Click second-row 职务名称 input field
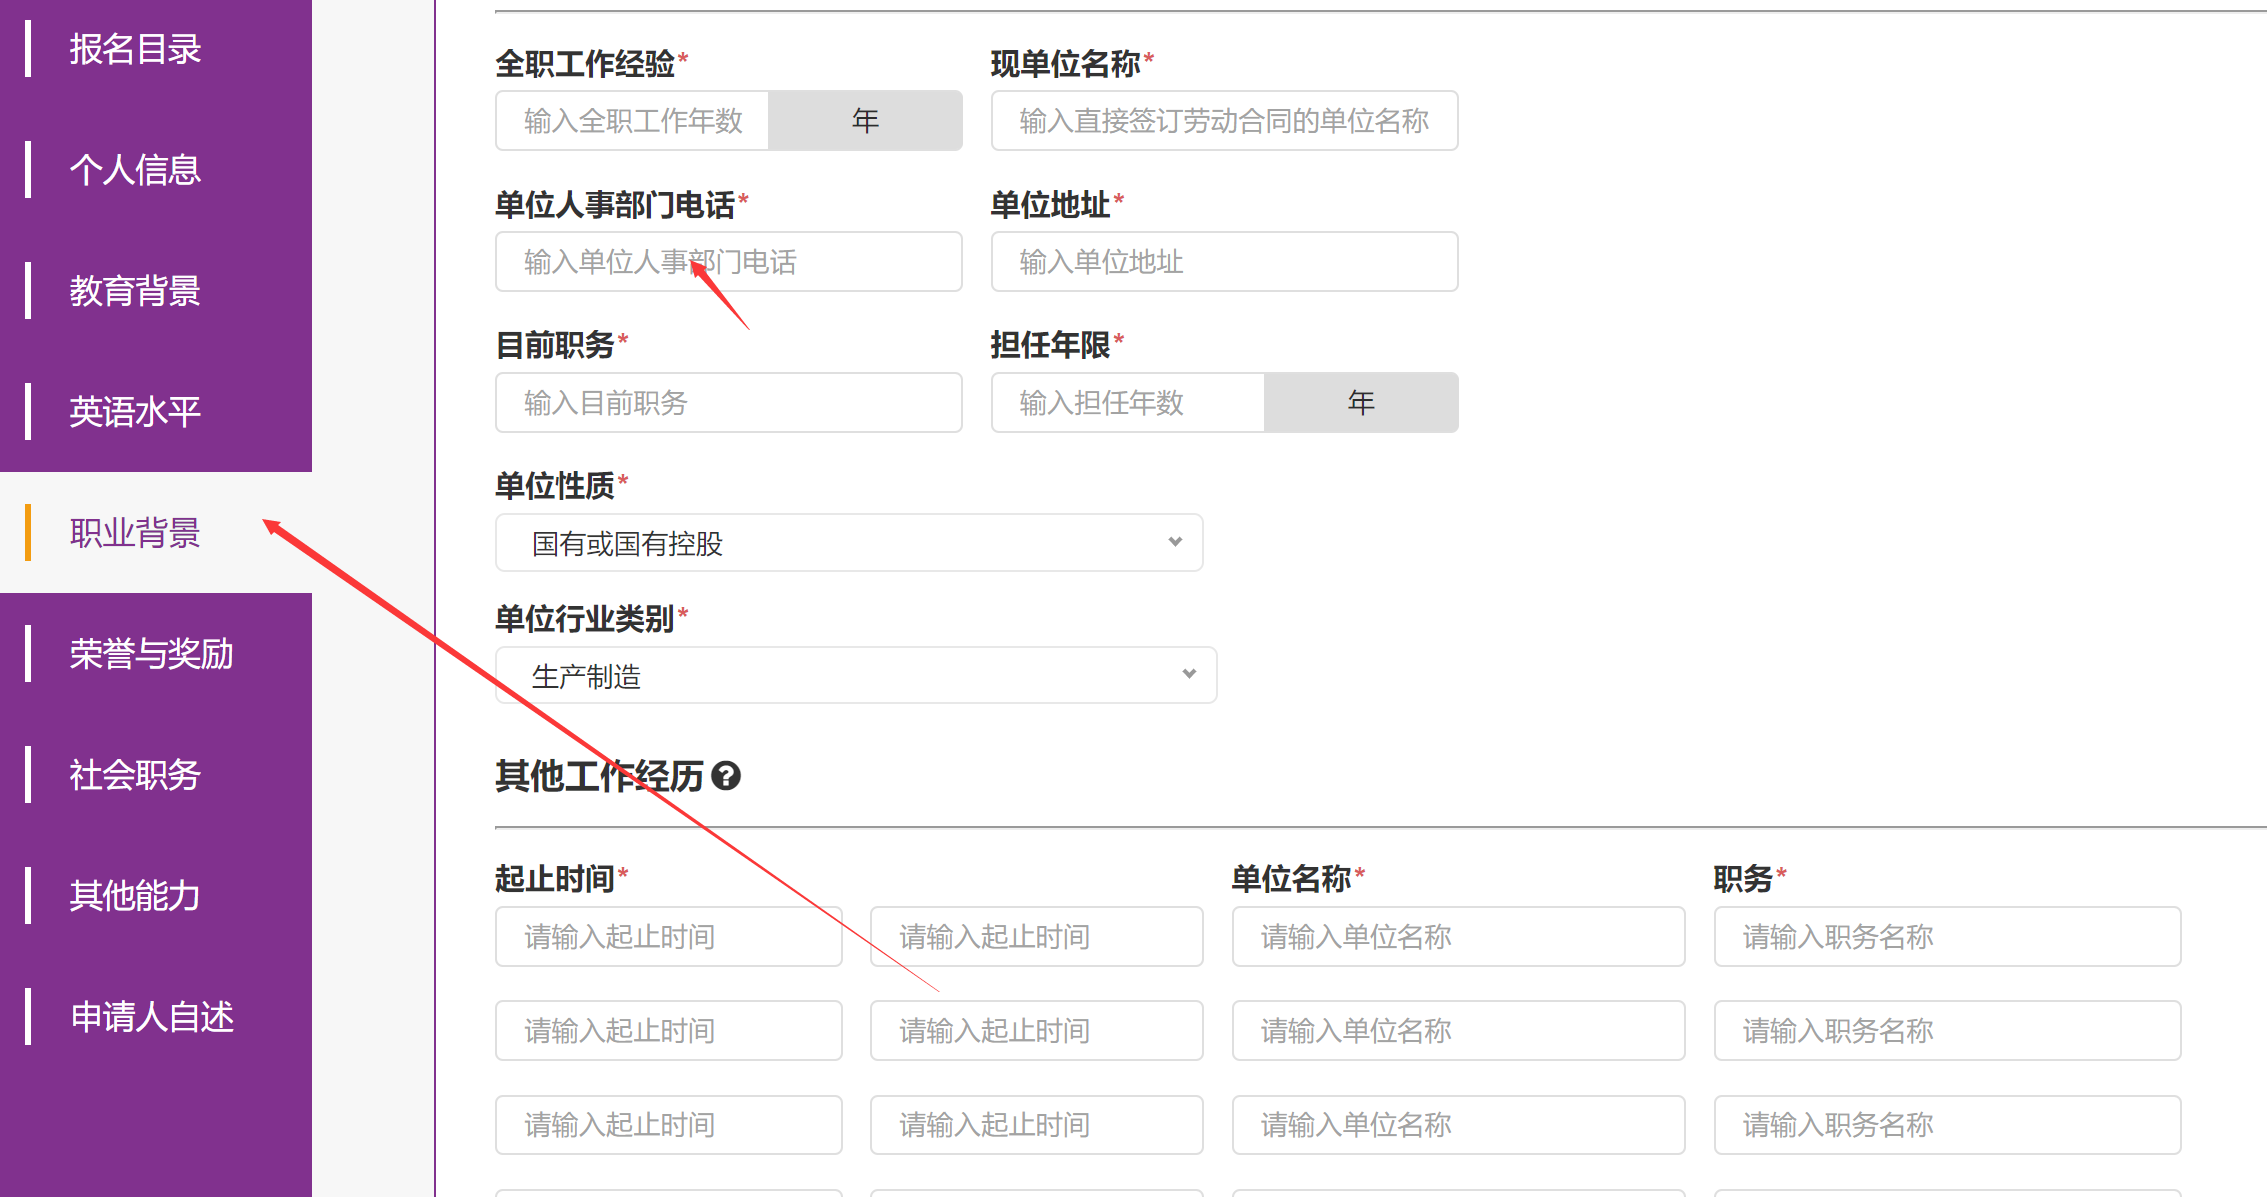This screenshot has height=1197, width=2267. (x=1947, y=1031)
